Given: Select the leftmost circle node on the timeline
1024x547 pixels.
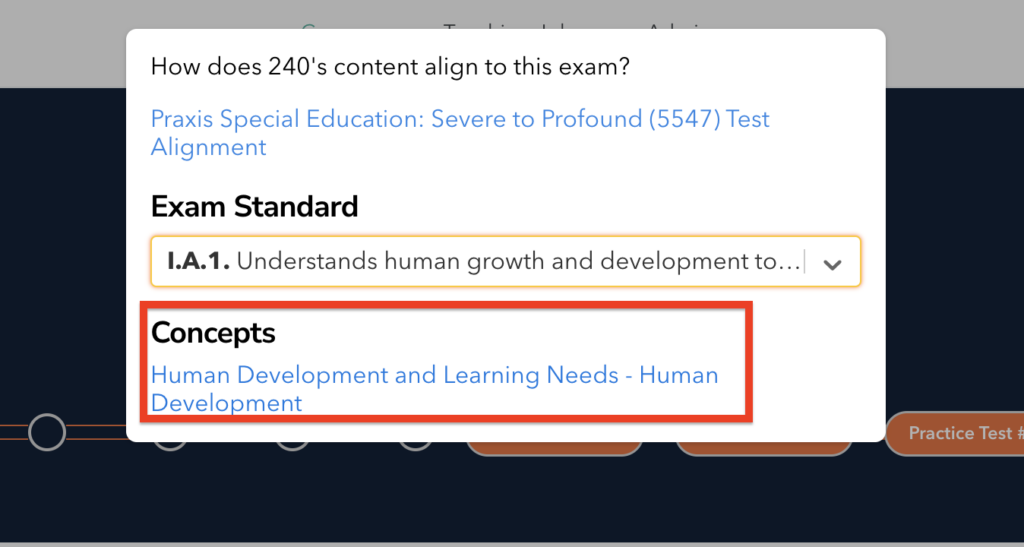Looking at the screenshot, I should click(46, 432).
